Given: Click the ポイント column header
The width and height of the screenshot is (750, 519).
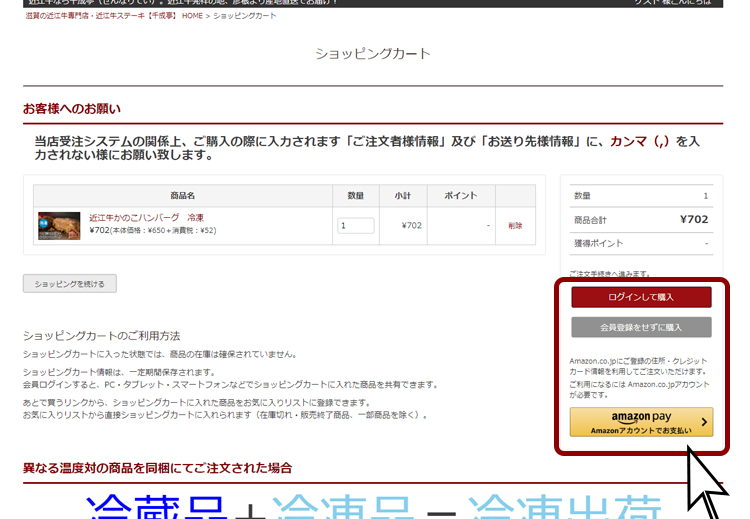Looking at the screenshot, I should pos(460,196).
